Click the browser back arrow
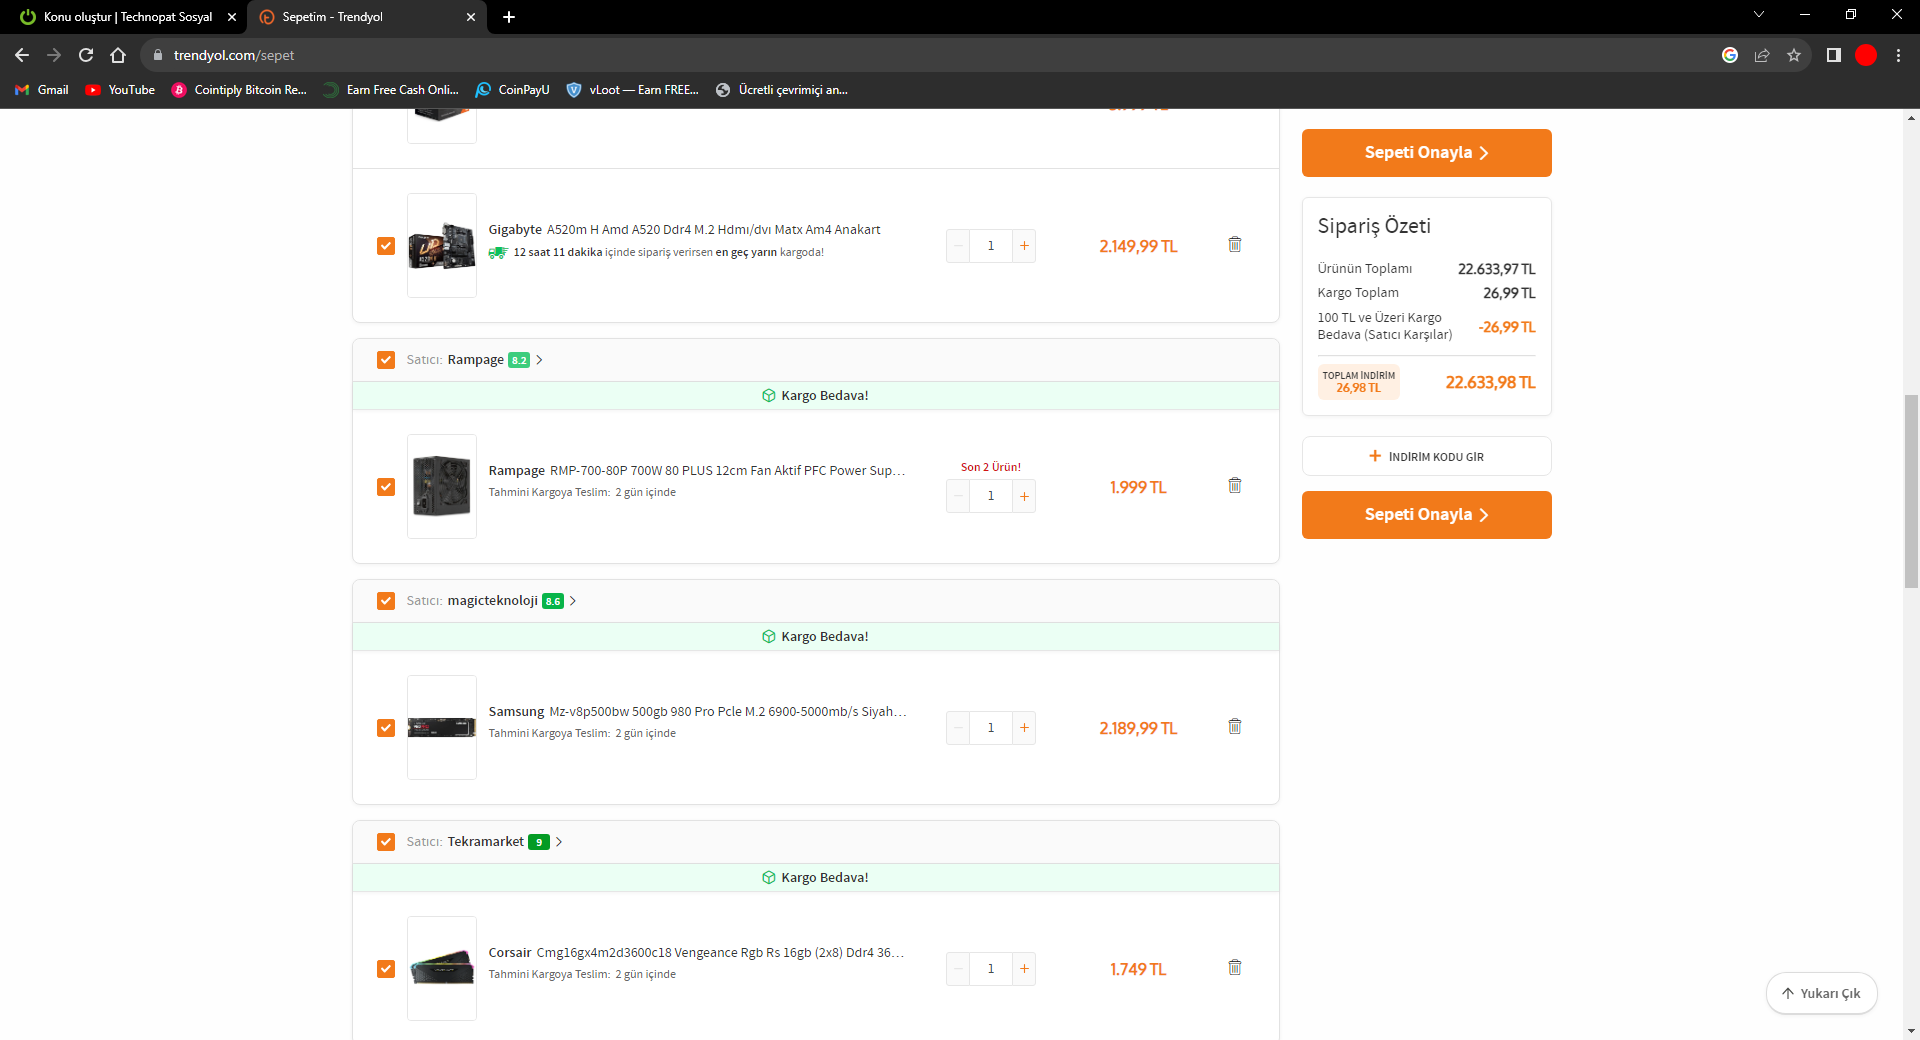Screen dimensions: 1920x1040 coord(22,55)
